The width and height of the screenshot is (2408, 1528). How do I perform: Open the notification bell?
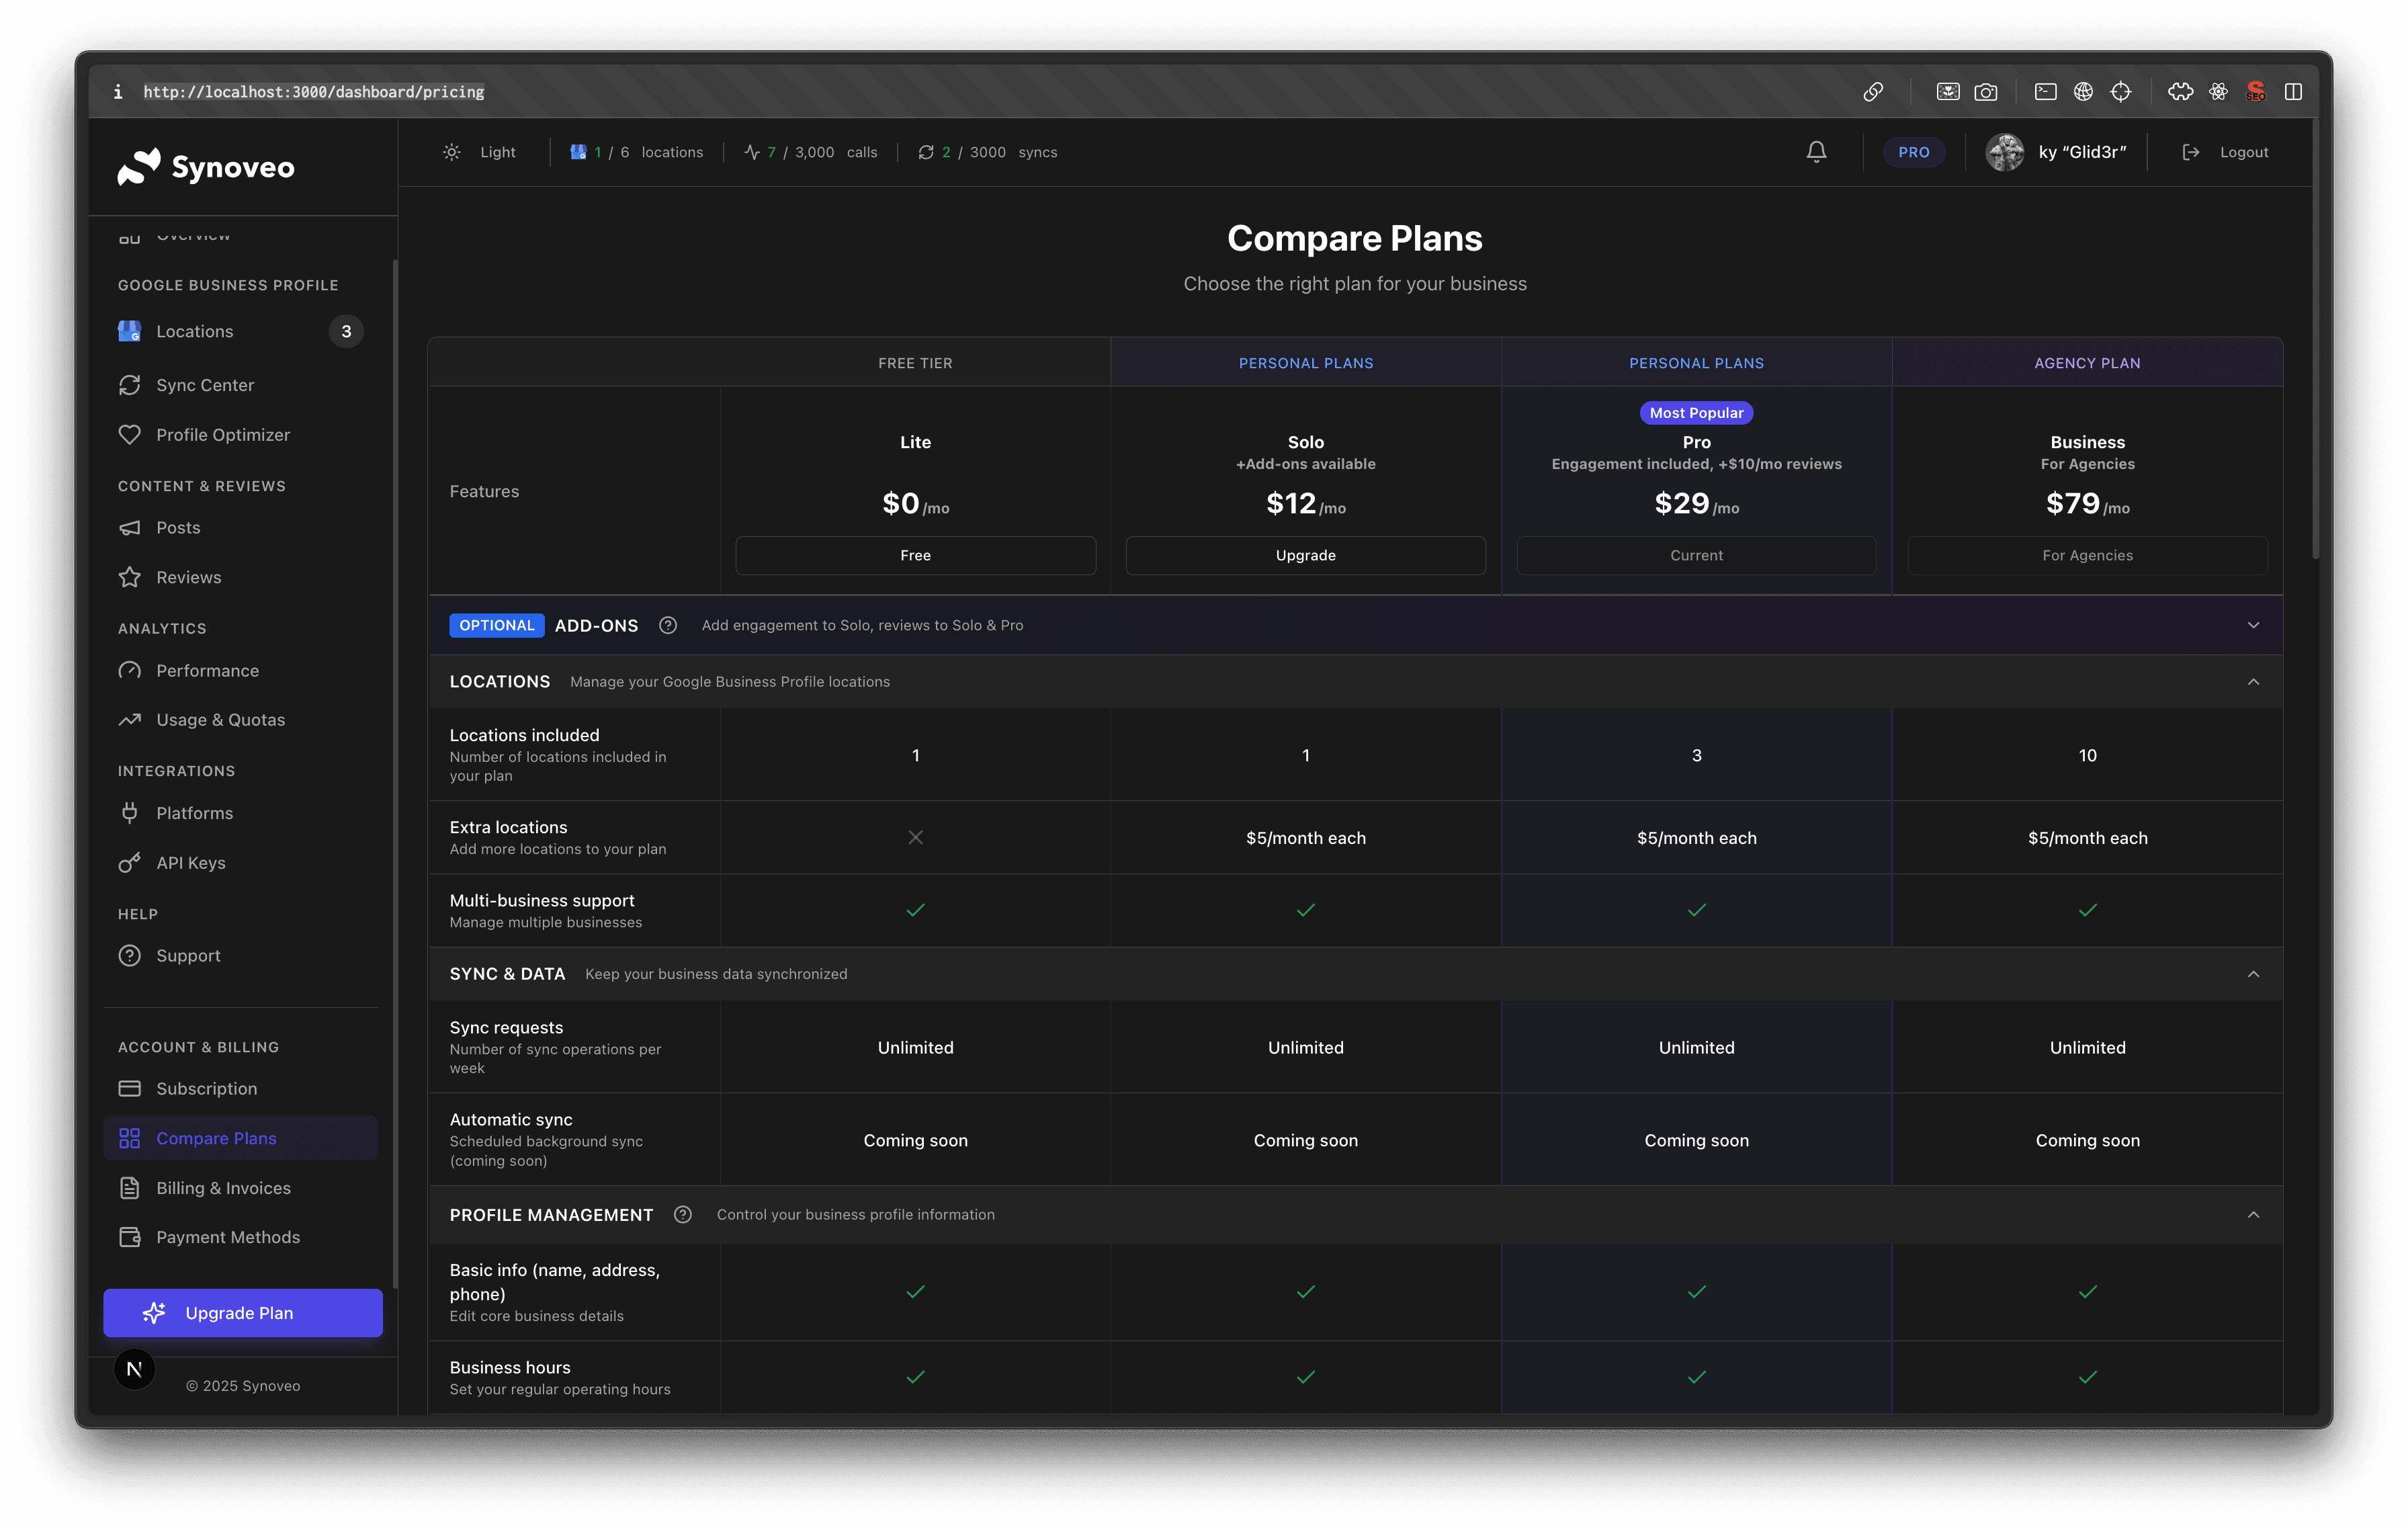click(x=1816, y=152)
